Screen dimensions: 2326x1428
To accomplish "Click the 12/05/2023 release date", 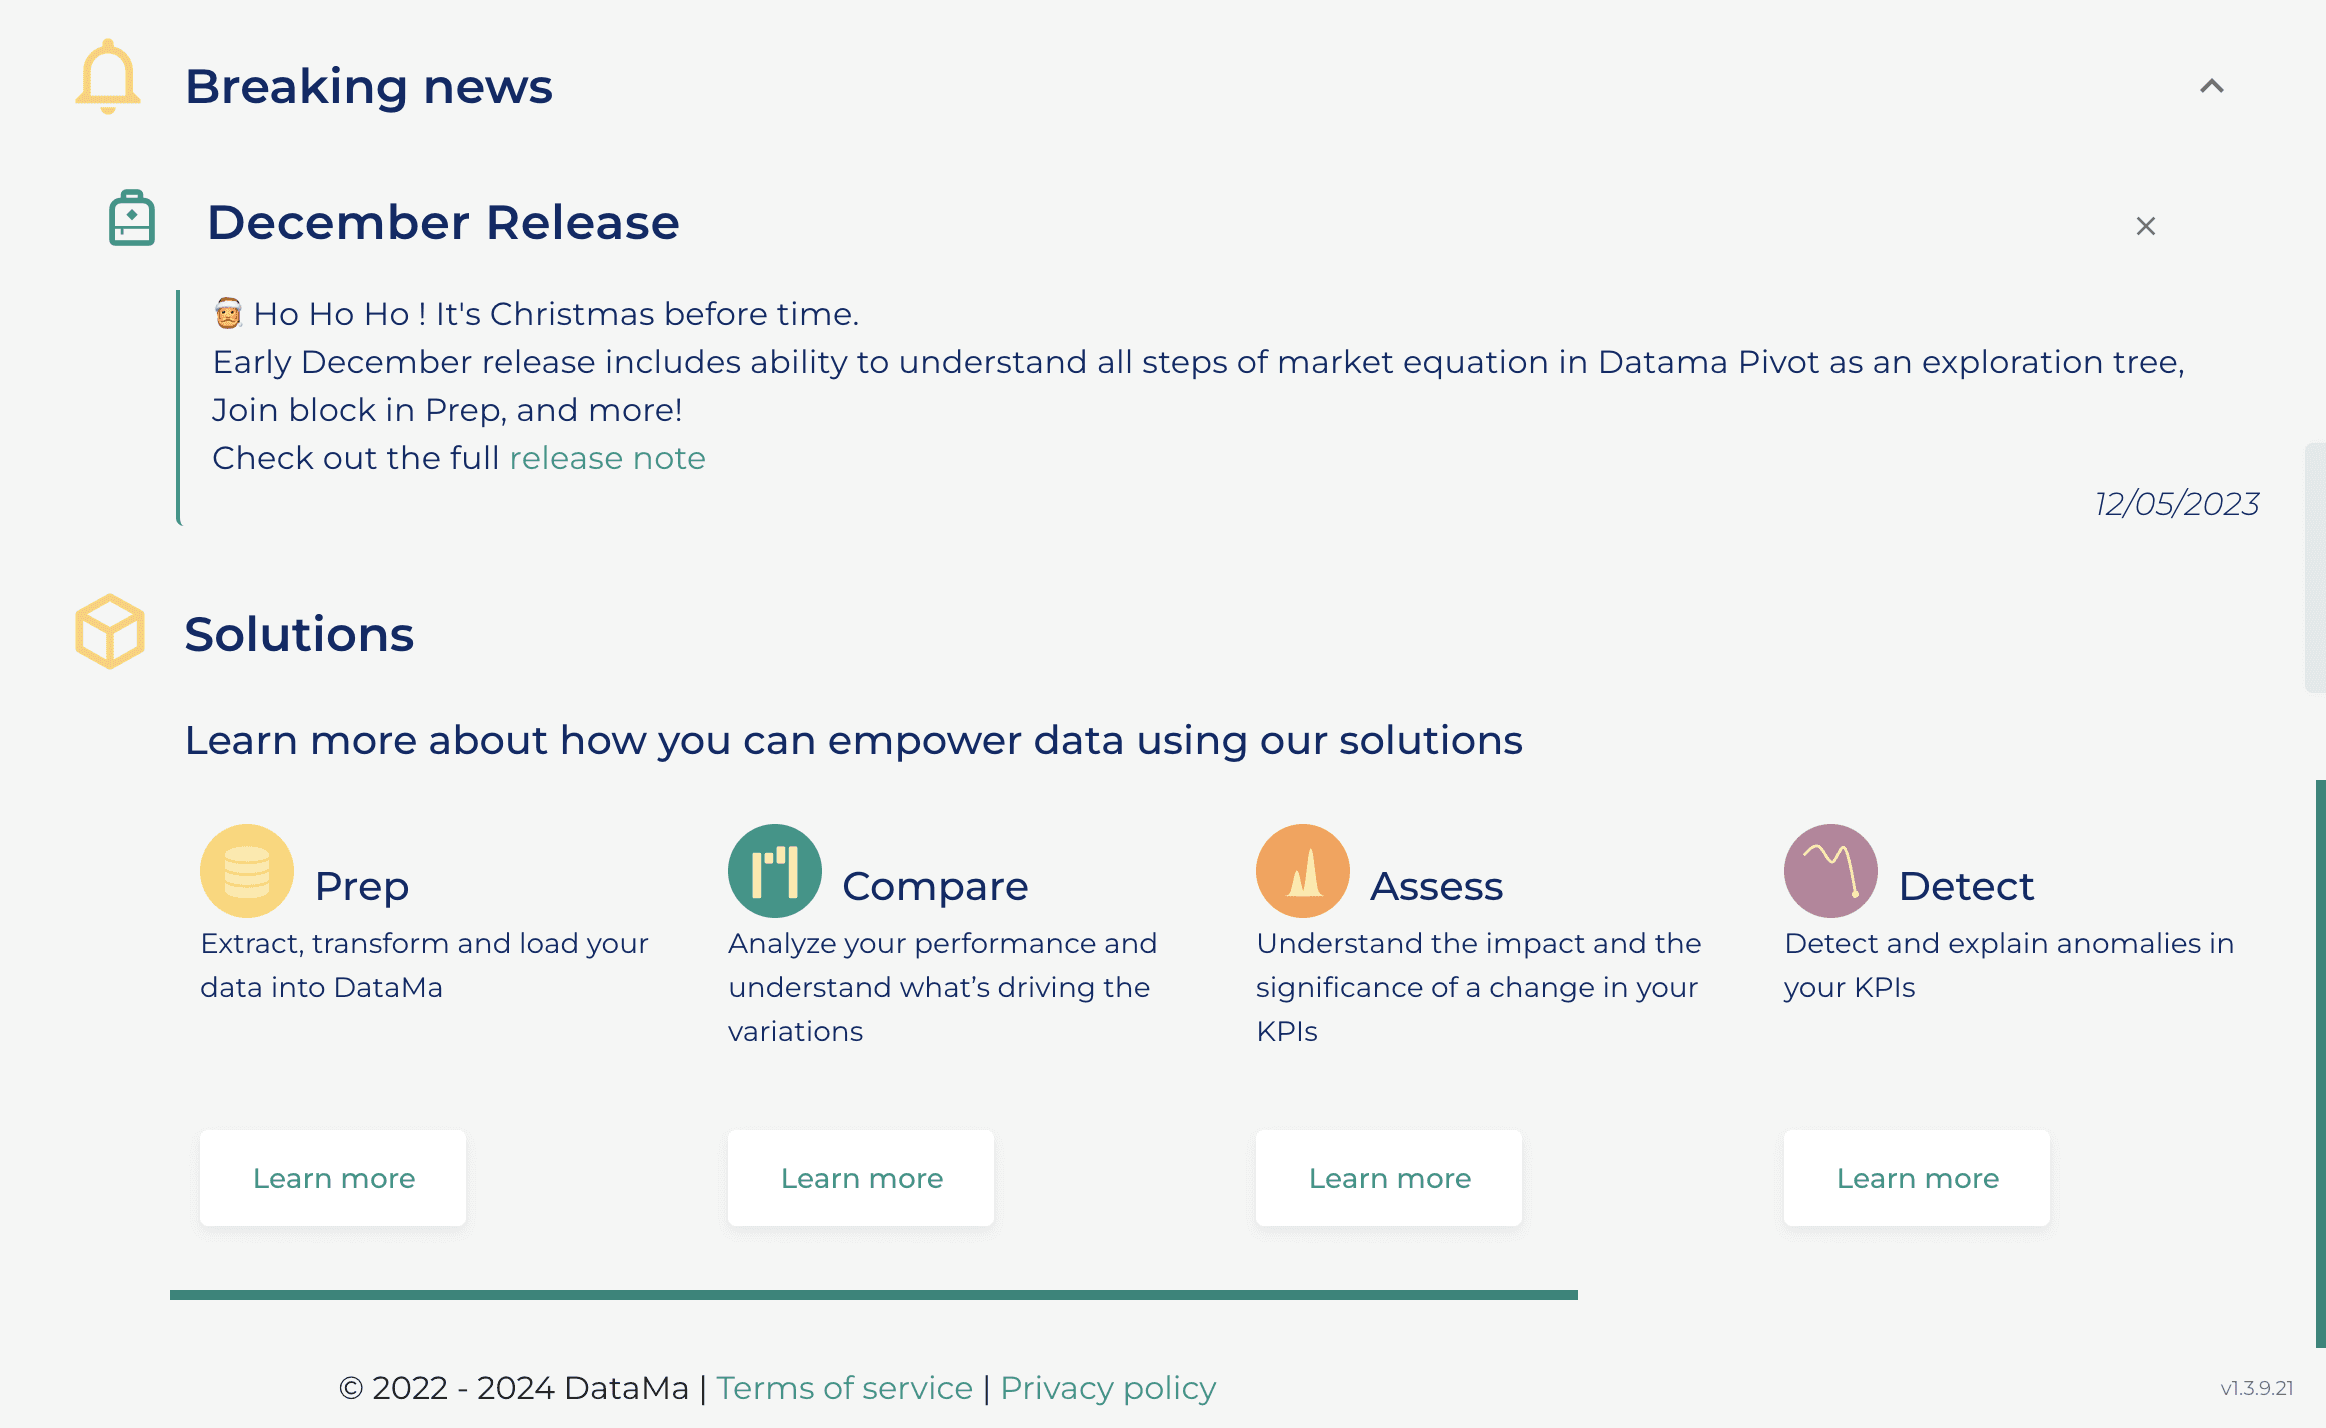I will pos(2177,503).
